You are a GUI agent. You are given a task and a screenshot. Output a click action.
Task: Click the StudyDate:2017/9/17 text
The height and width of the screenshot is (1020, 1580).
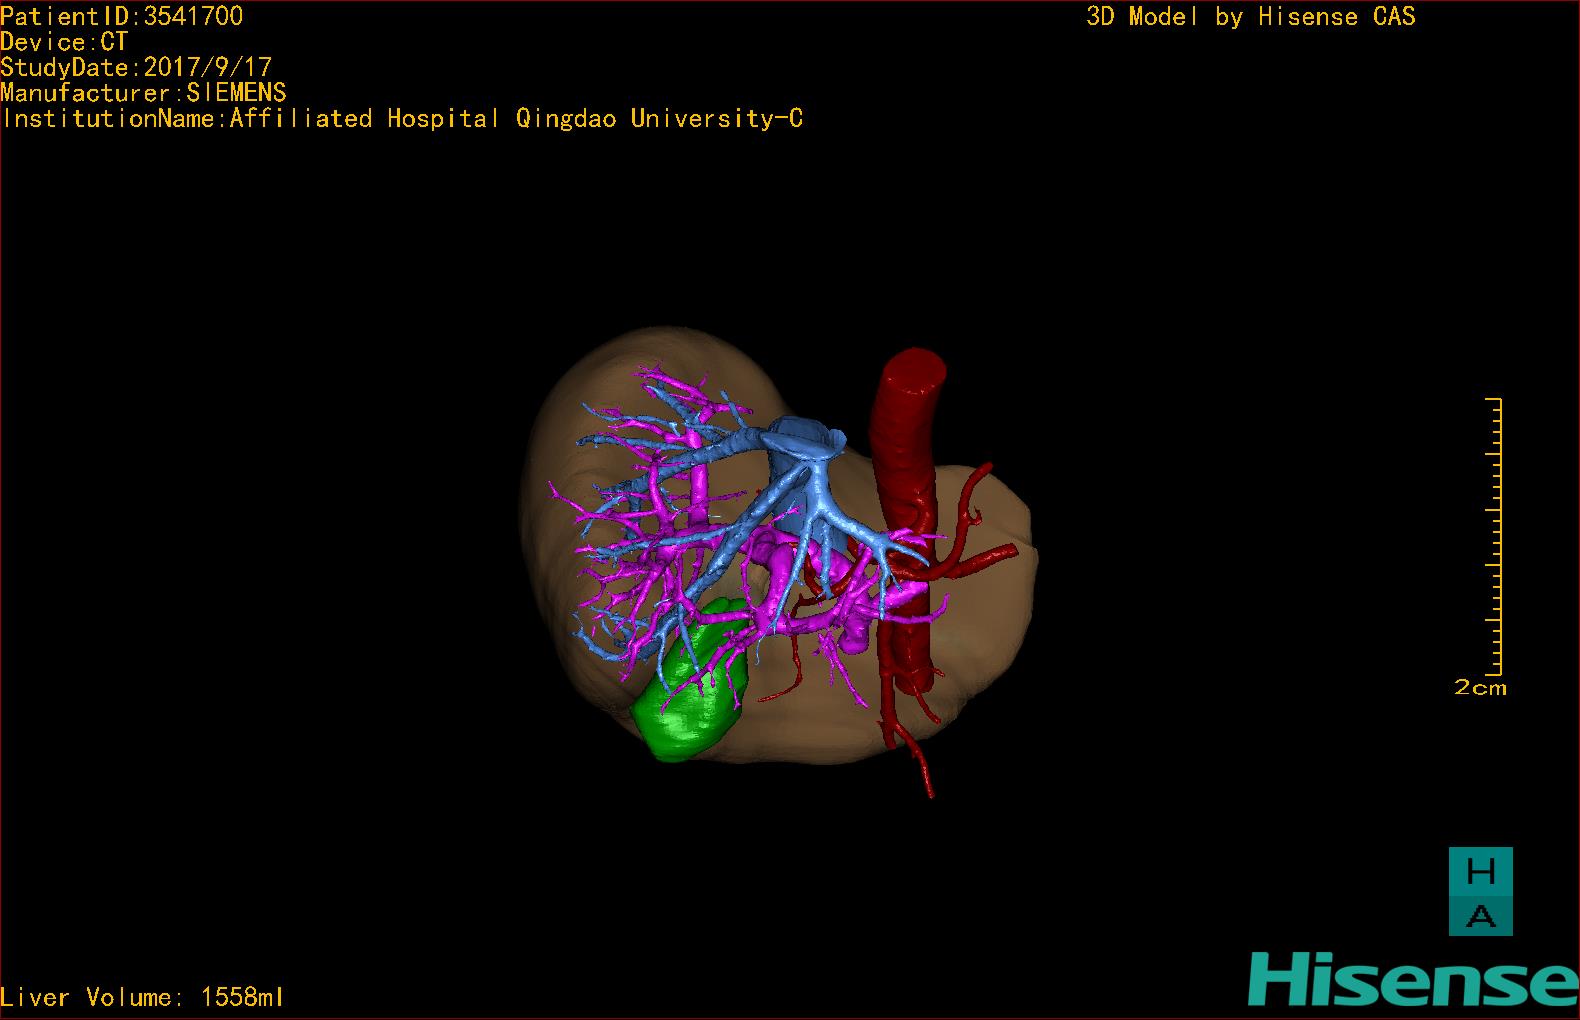[x=136, y=67]
